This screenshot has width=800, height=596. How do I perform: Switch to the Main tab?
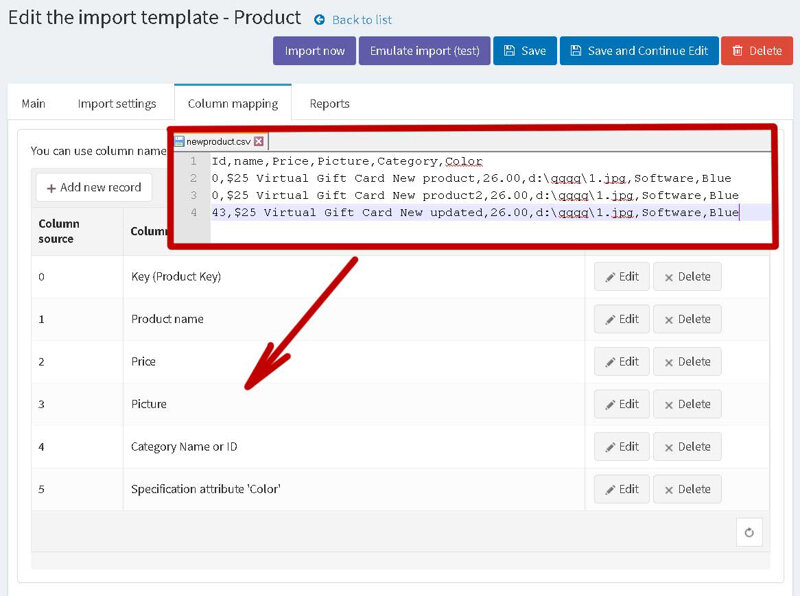[33, 104]
